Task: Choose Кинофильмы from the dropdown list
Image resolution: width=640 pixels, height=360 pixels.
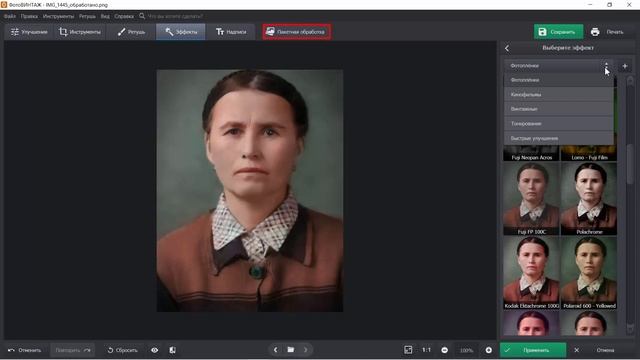Action: (558, 95)
